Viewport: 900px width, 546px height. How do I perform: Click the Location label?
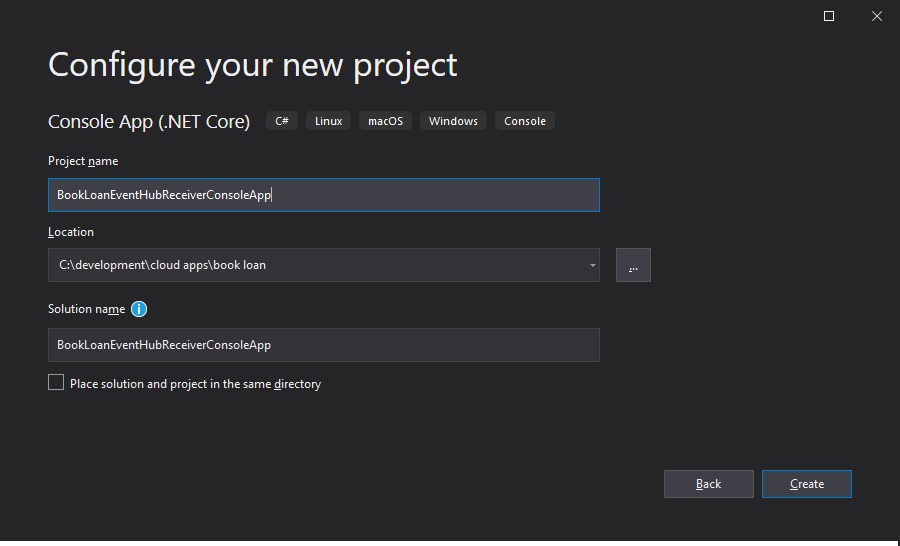71,232
